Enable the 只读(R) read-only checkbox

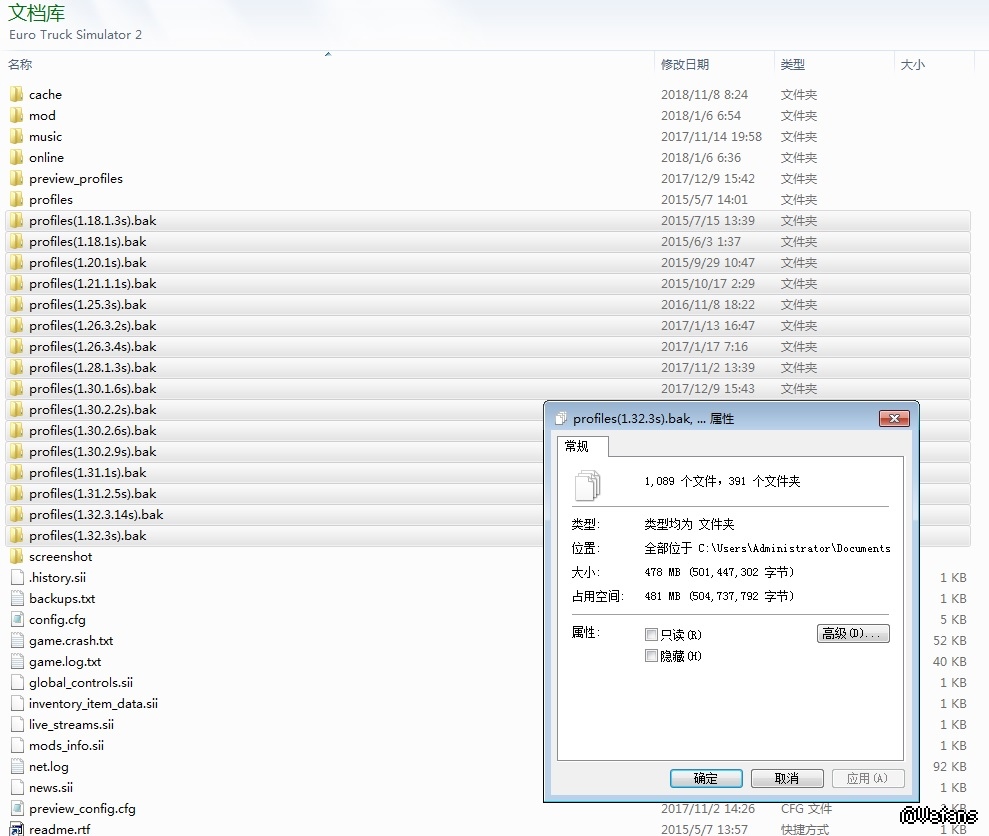pyautogui.click(x=652, y=634)
